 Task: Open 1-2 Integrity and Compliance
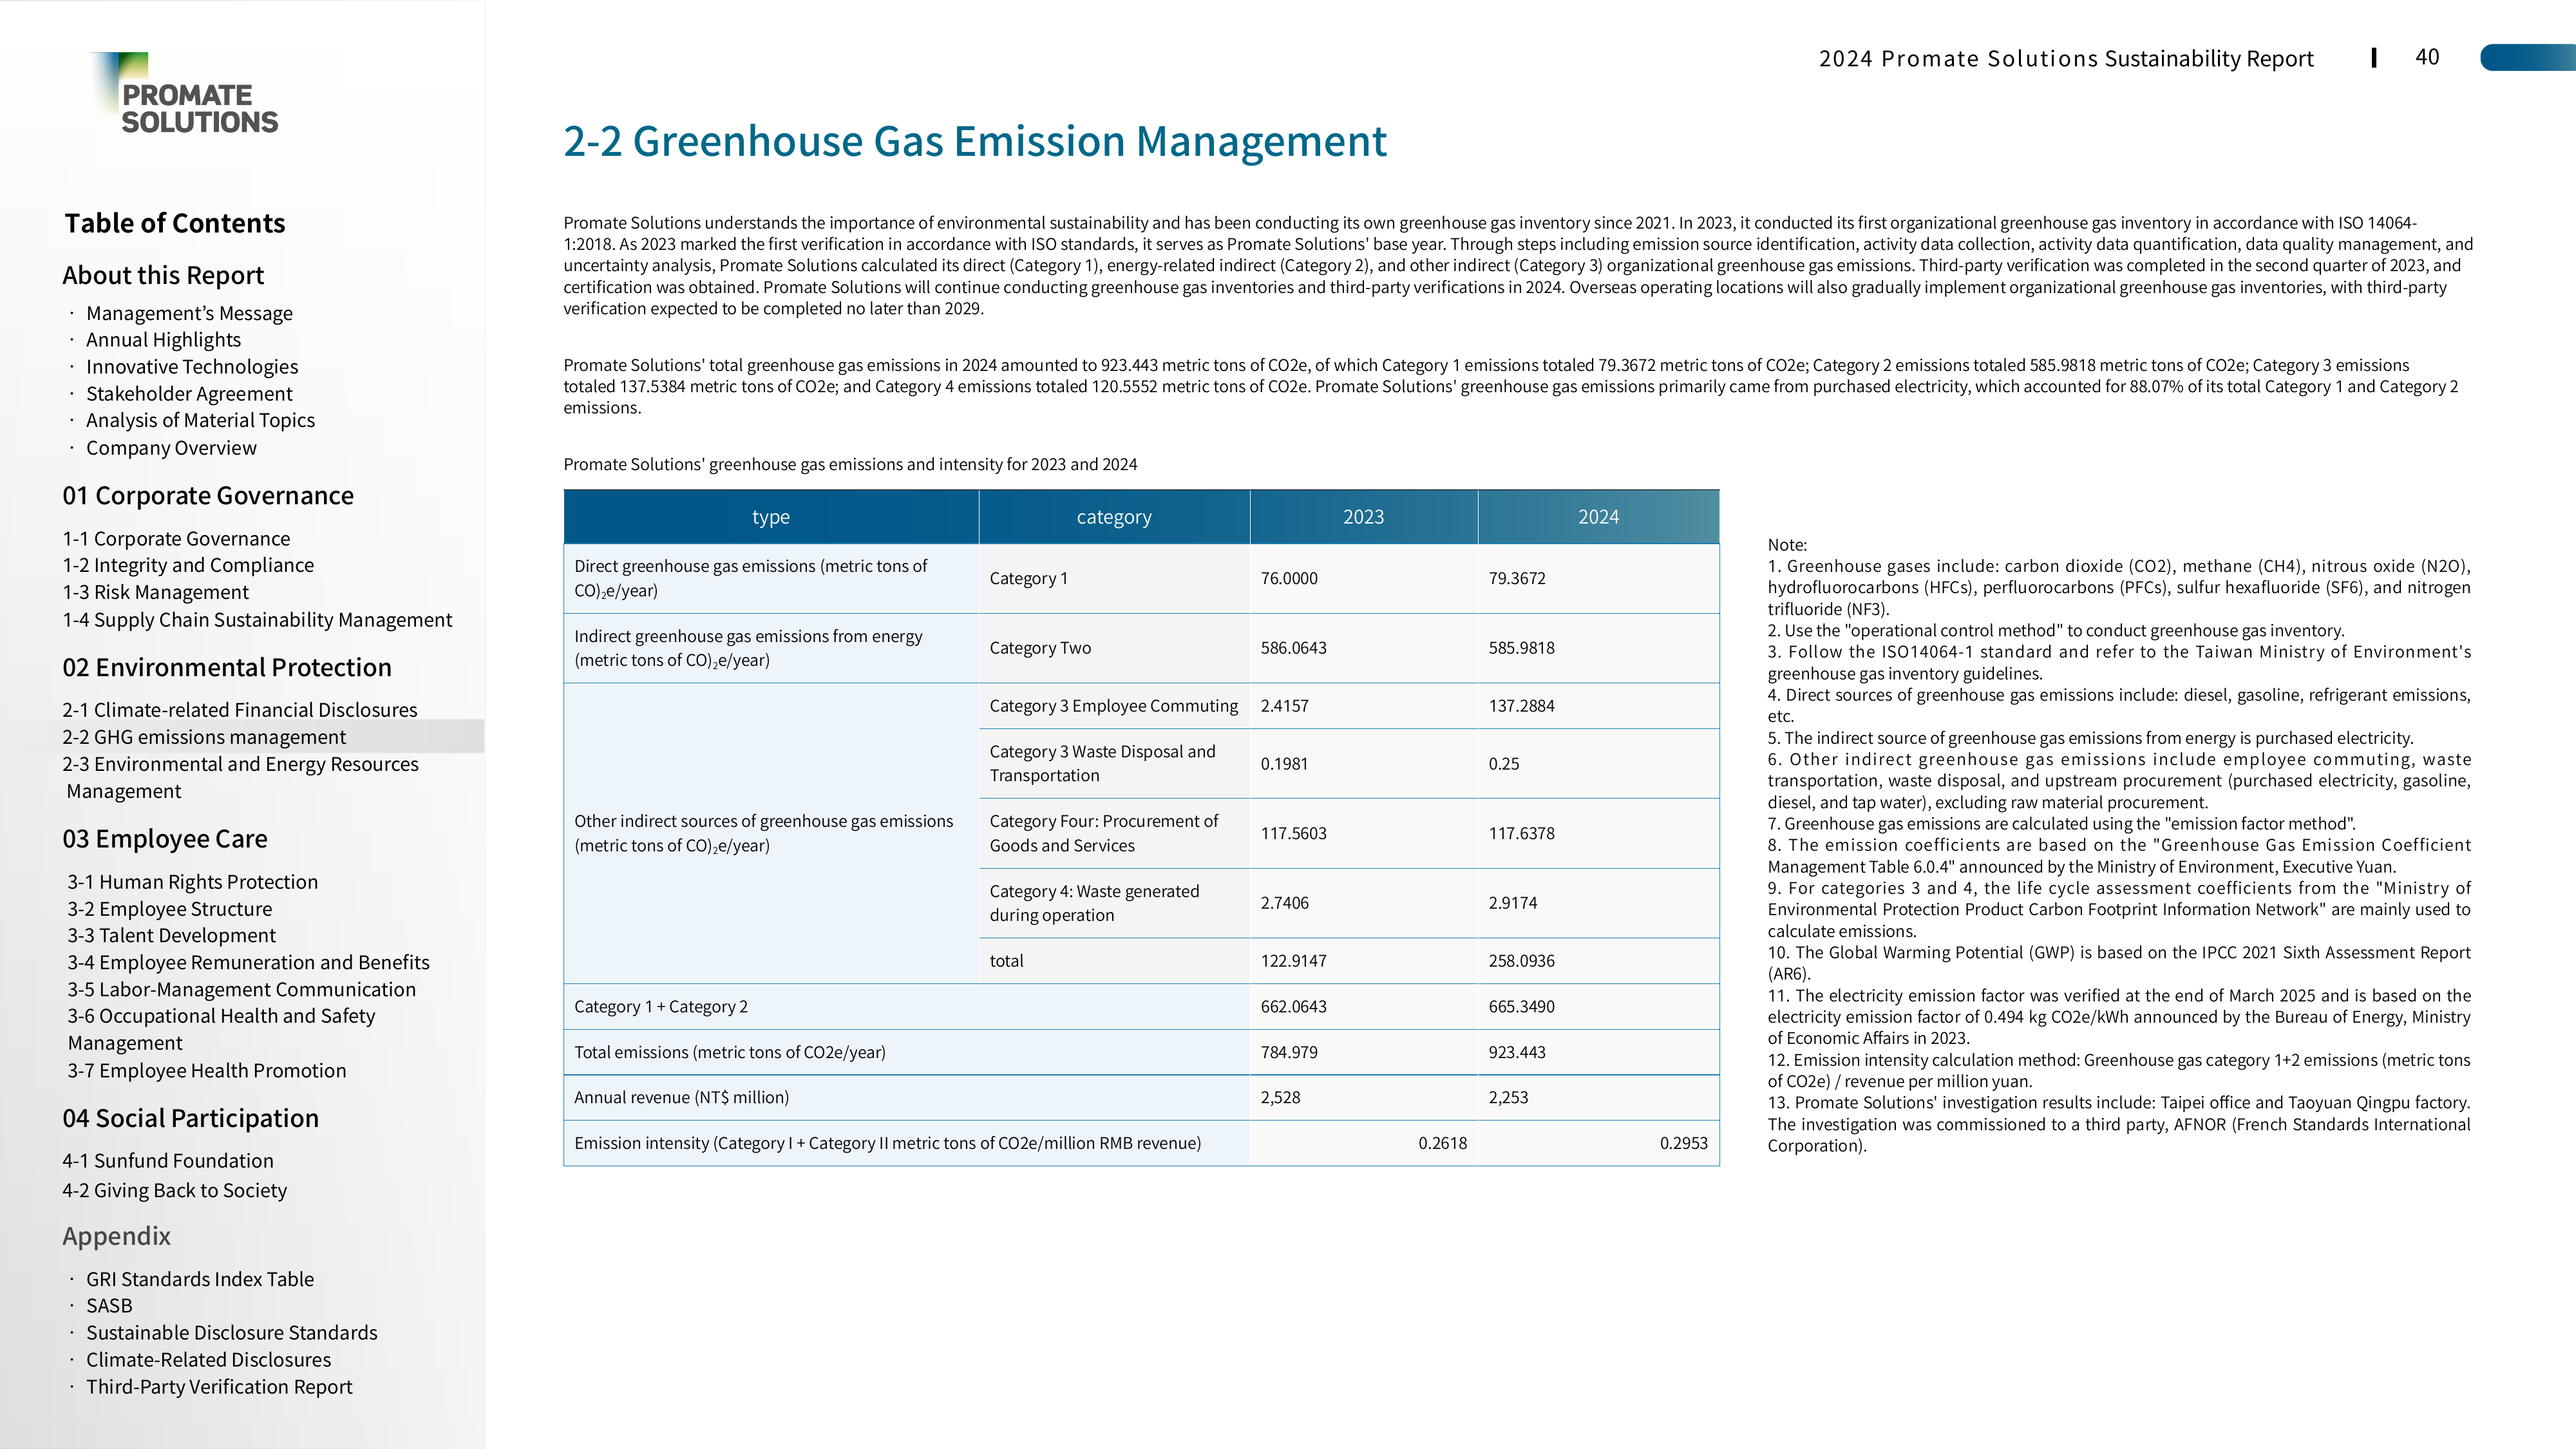point(188,565)
